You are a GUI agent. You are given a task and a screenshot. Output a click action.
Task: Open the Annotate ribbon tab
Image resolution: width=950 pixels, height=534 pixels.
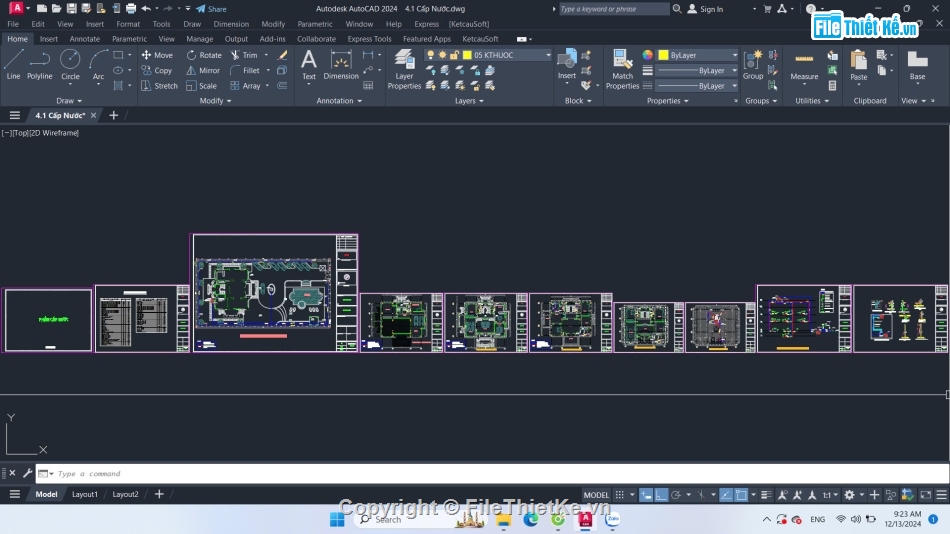point(85,39)
